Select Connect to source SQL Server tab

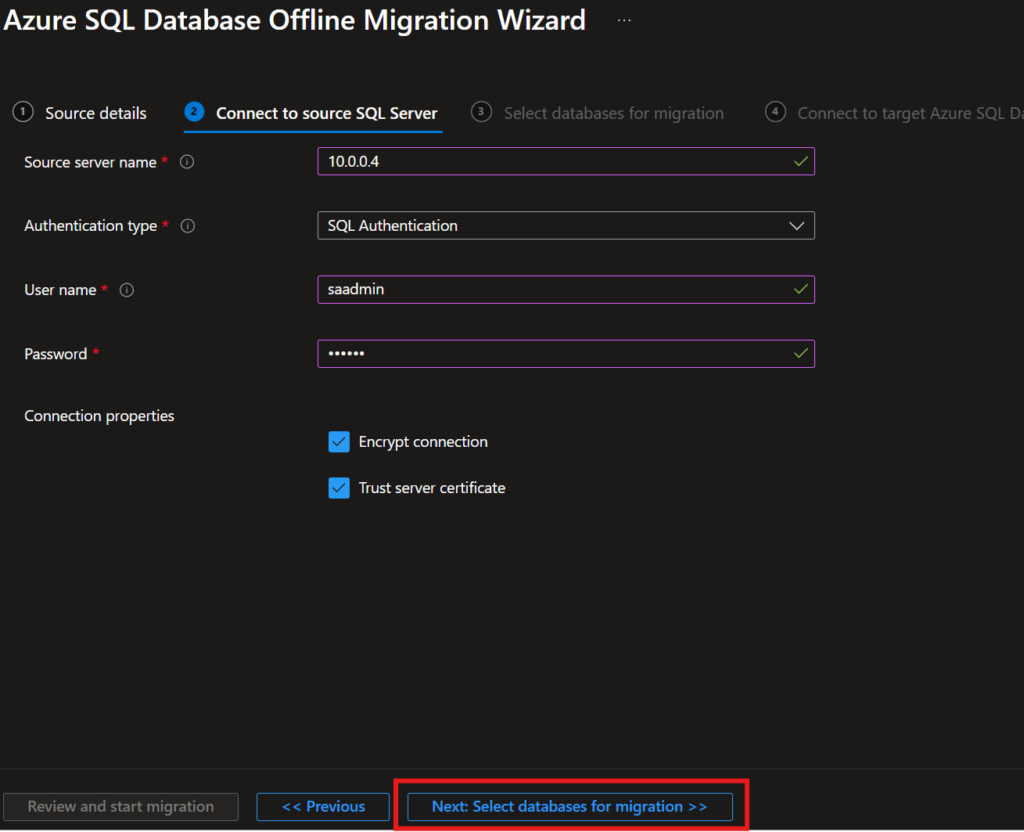[x=326, y=113]
